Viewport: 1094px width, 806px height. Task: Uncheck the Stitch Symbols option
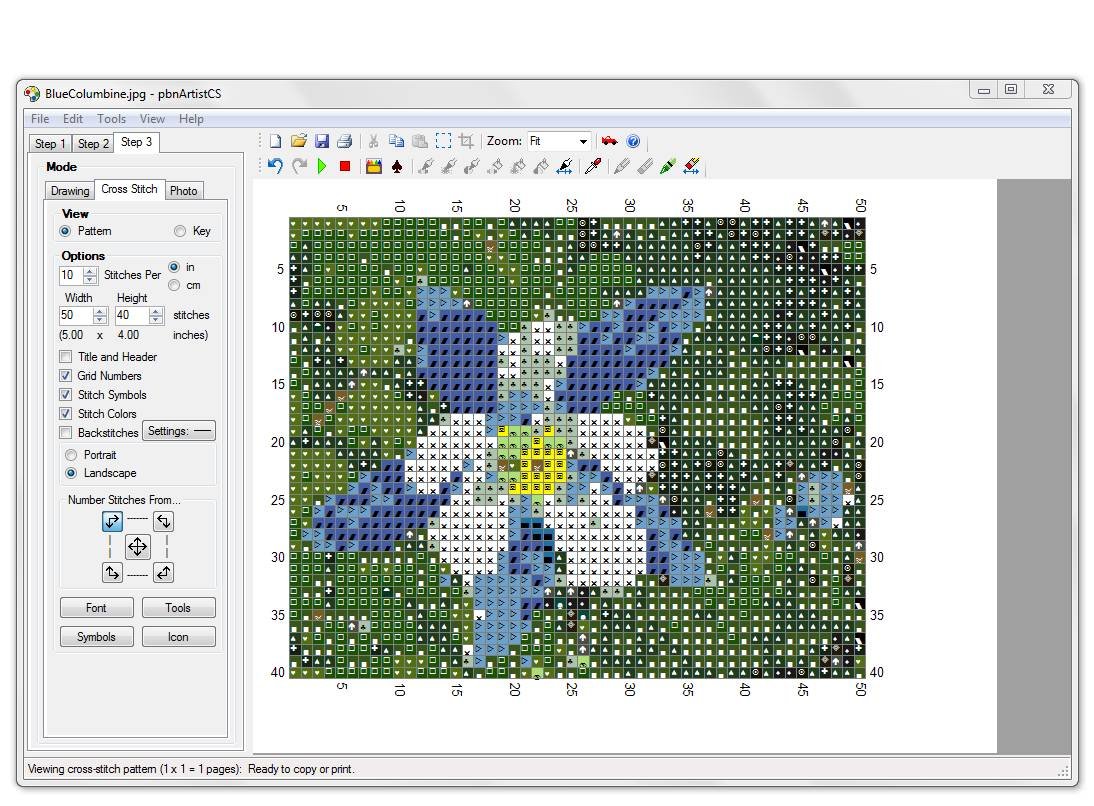[x=66, y=394]
